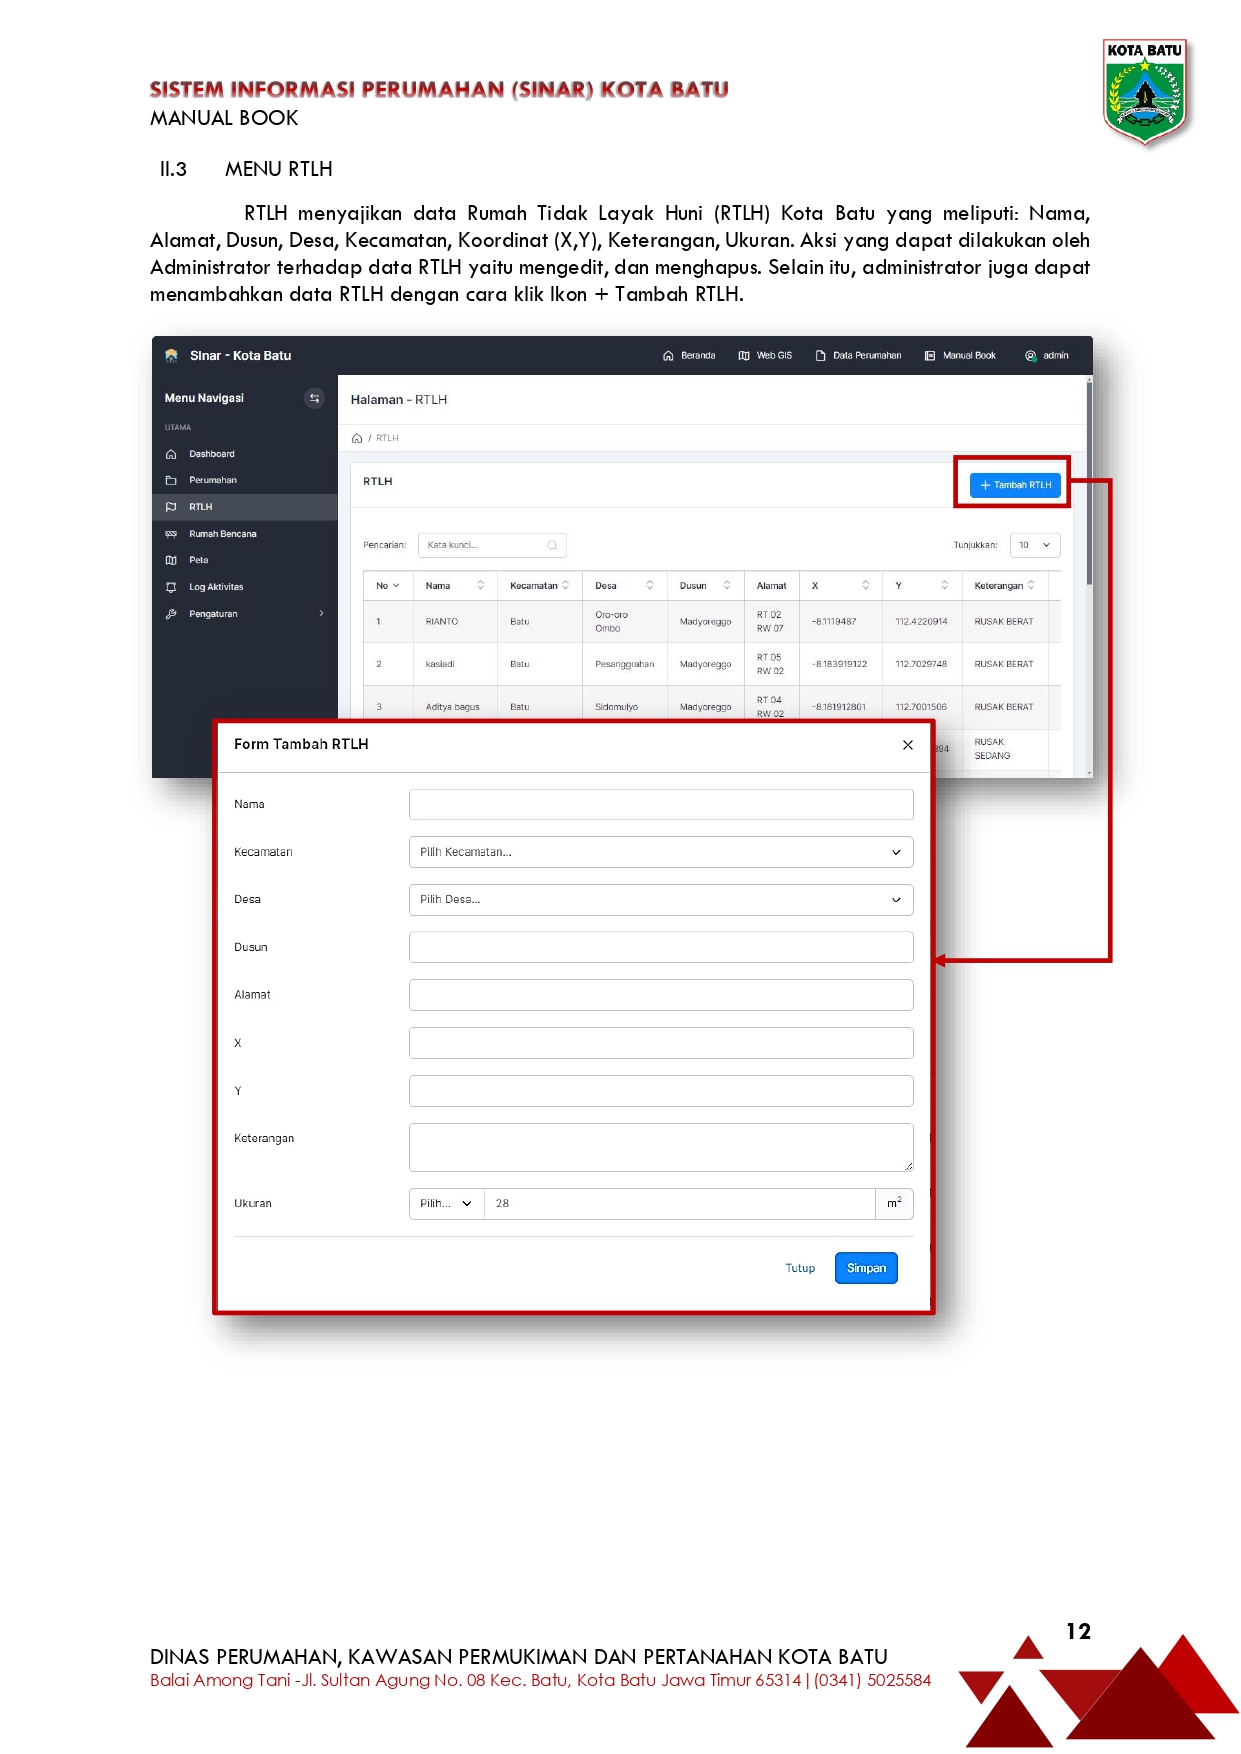Open the Pilih Kecamatan dropdown
Viewport: 1241px width, 1754px height.
661,852
